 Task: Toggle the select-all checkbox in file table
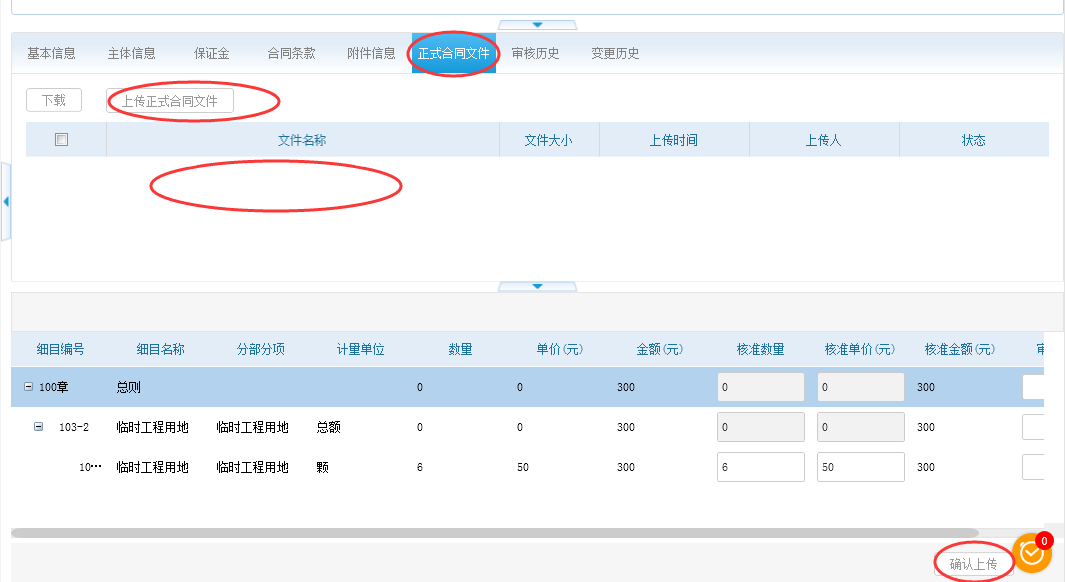point(61,140)
